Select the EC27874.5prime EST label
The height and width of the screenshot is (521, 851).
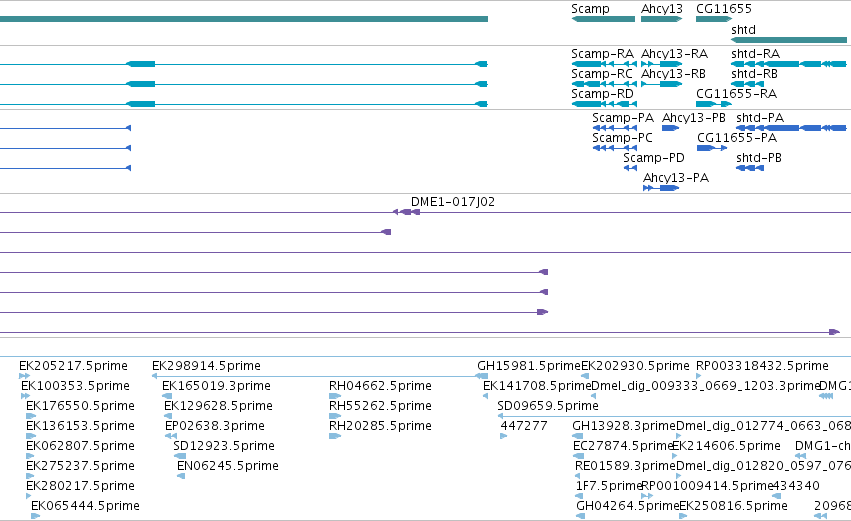623,446
